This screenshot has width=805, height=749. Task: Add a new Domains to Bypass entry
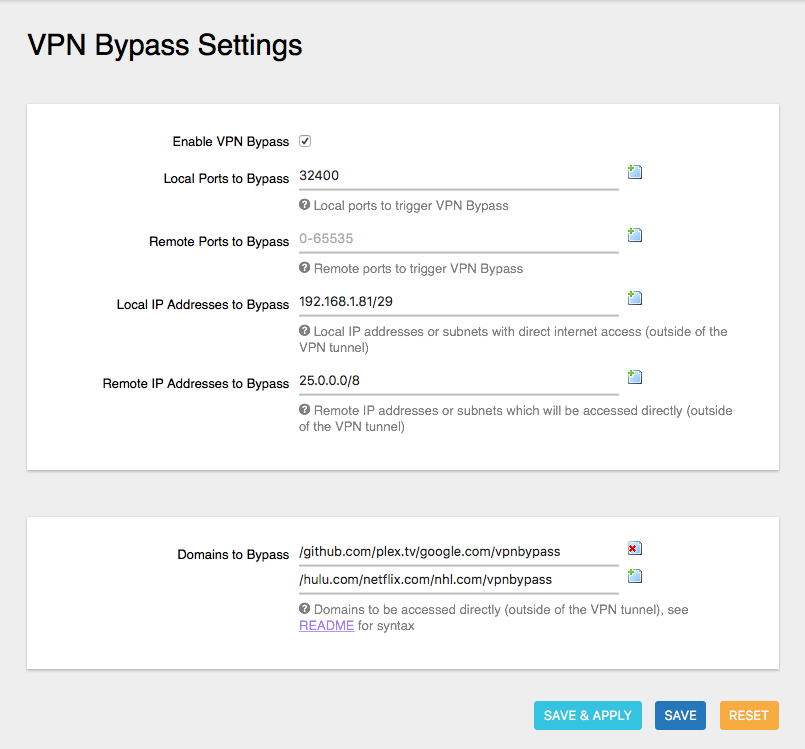click(x=634, y=576)
